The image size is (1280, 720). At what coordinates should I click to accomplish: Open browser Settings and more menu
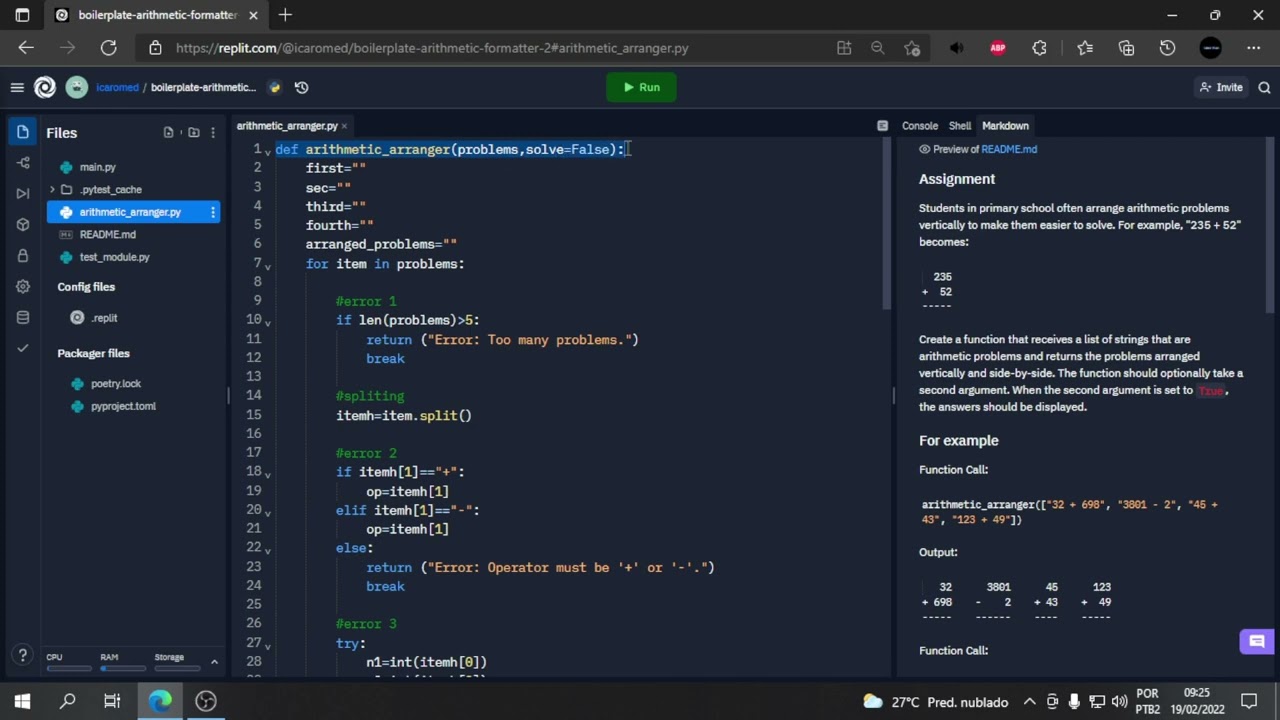click(x=1254, y=47)
